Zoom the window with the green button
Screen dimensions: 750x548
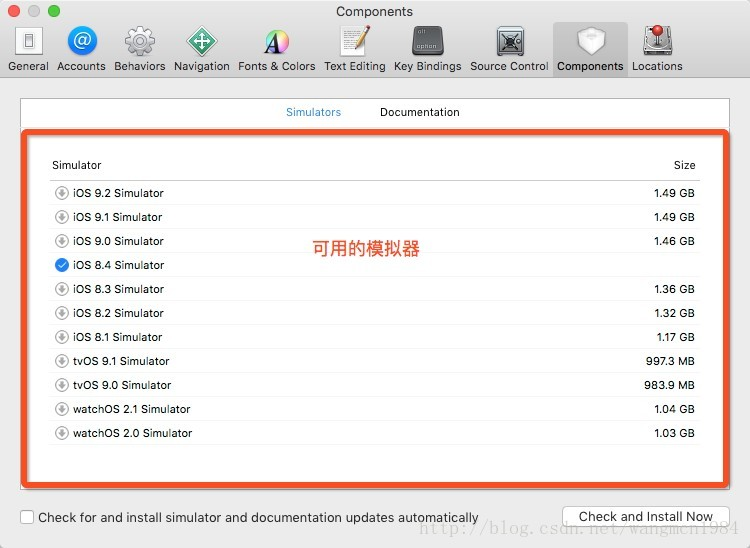pos(54,11)
